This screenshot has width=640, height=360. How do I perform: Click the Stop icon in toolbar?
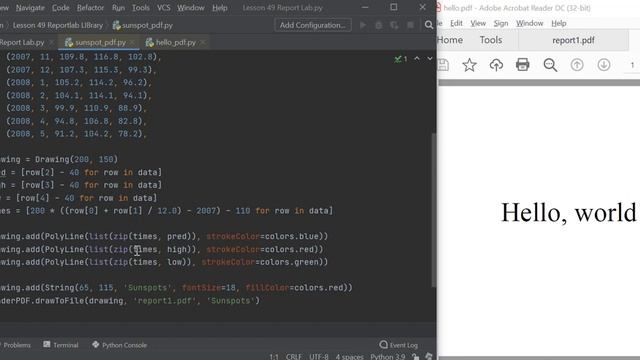(411, 25)
